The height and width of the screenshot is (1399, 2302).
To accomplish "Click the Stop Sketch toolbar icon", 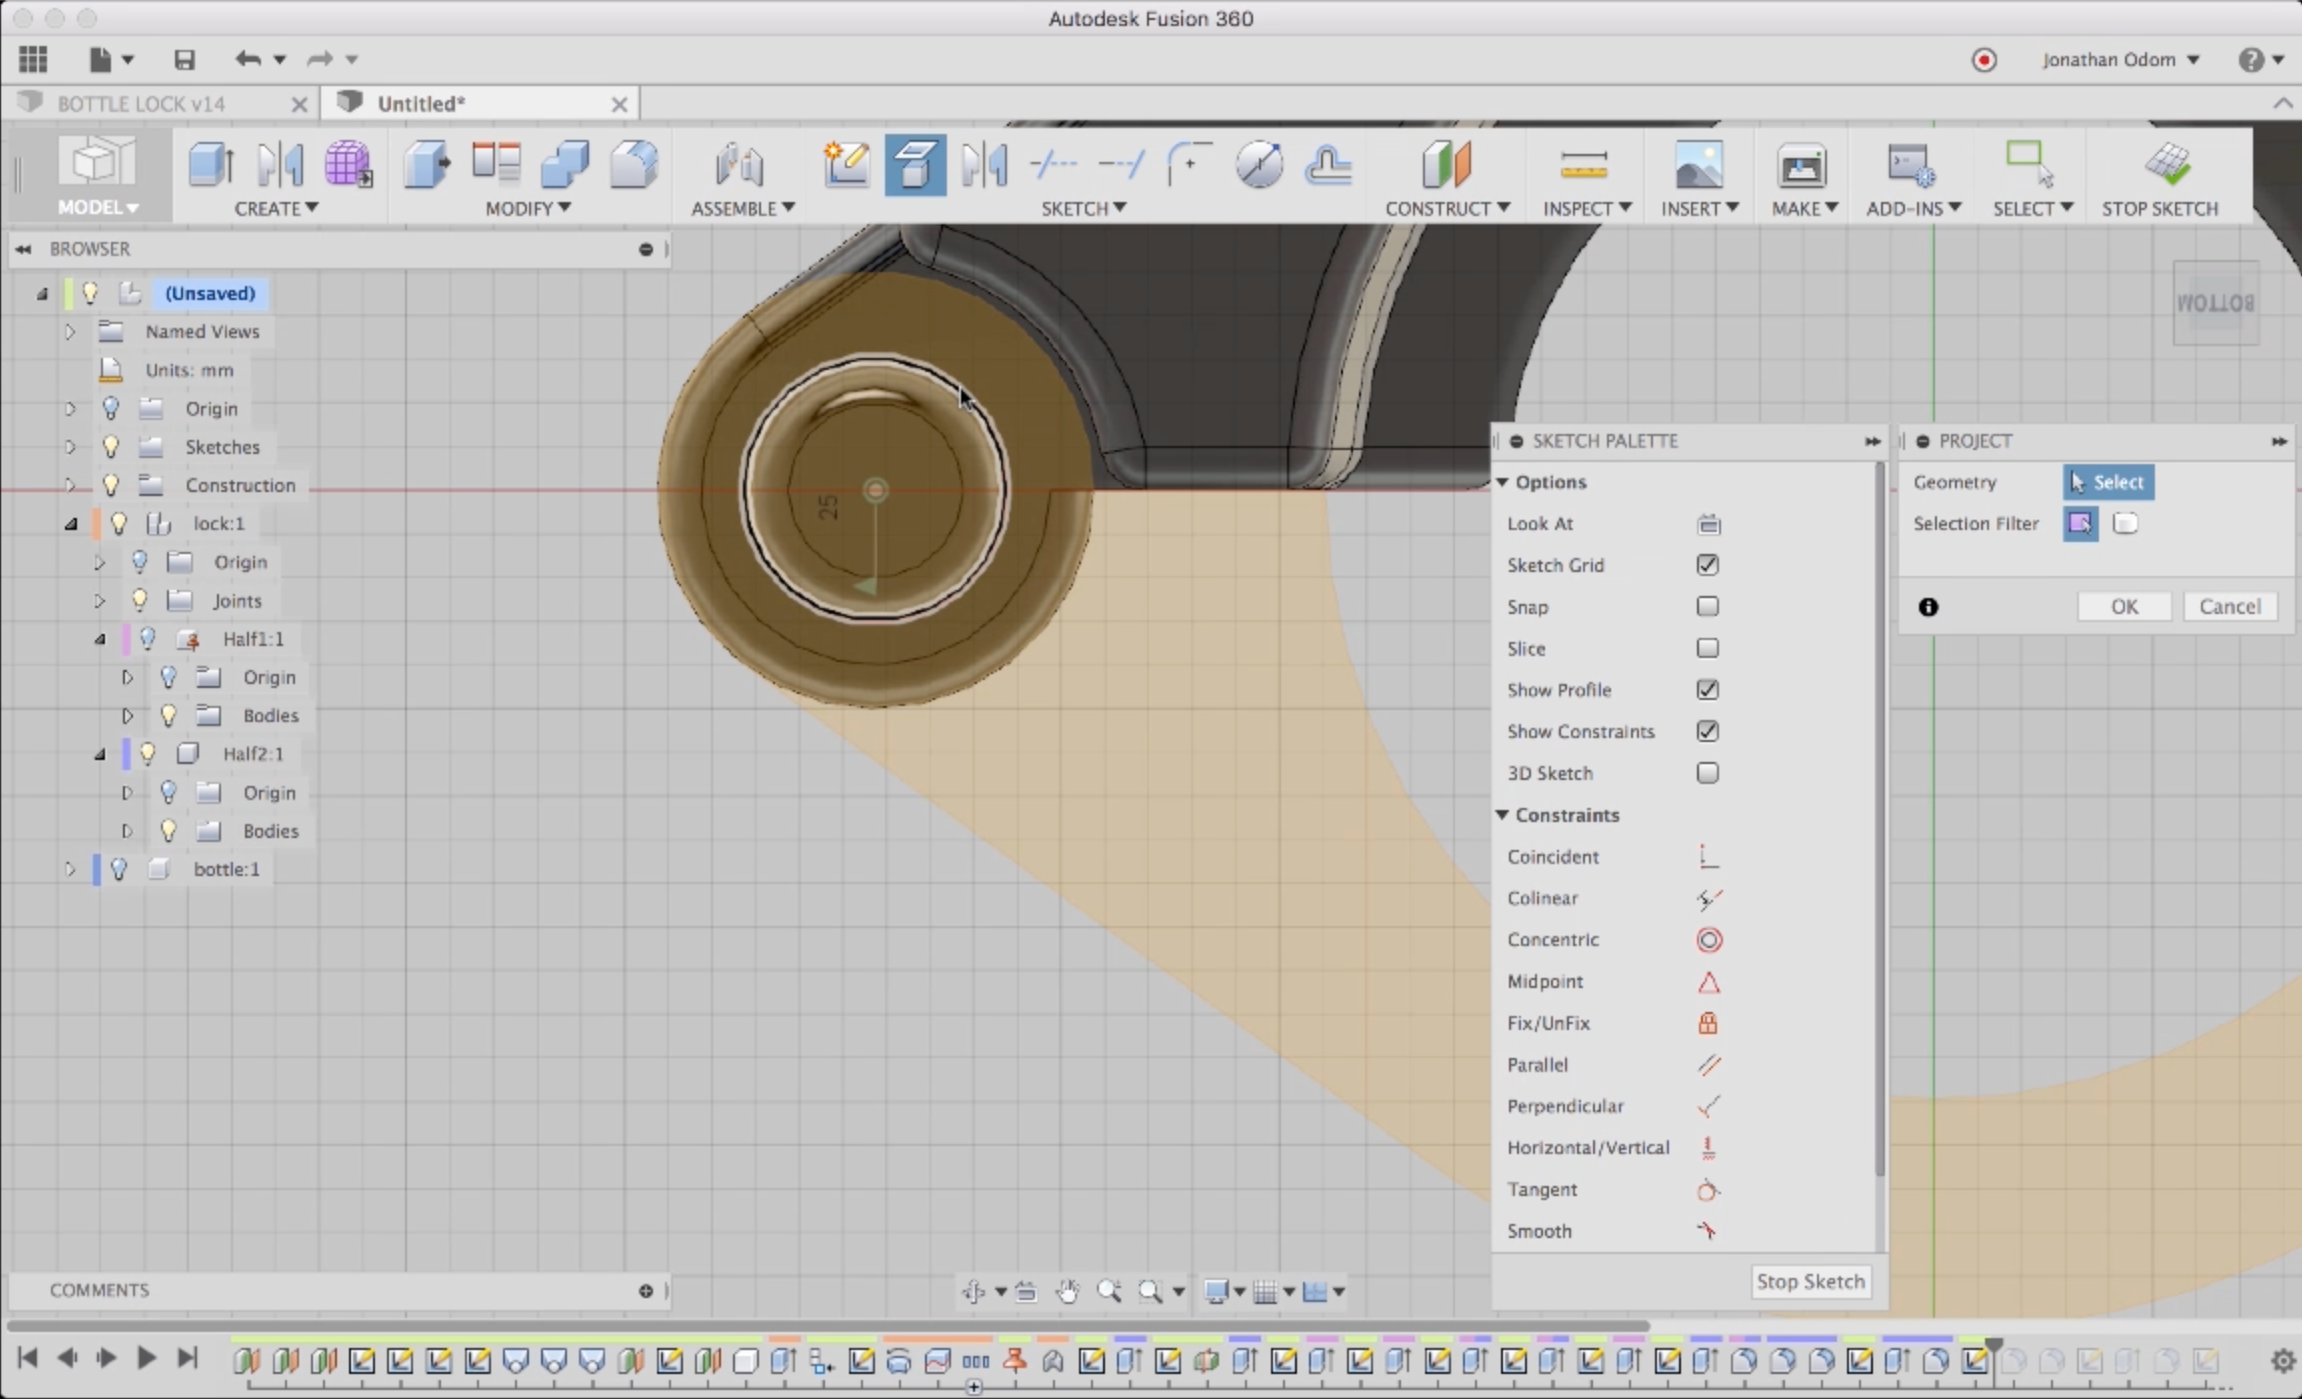I will (2166, 165).
